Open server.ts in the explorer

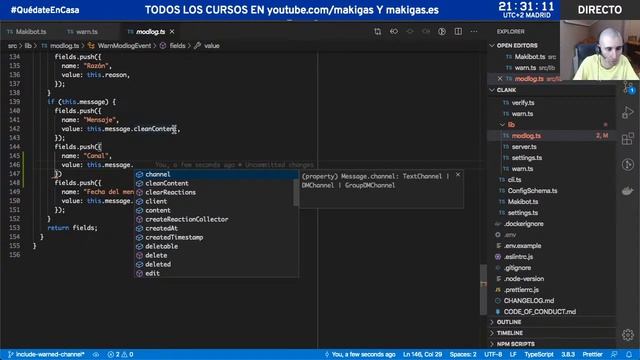[524, 147]
